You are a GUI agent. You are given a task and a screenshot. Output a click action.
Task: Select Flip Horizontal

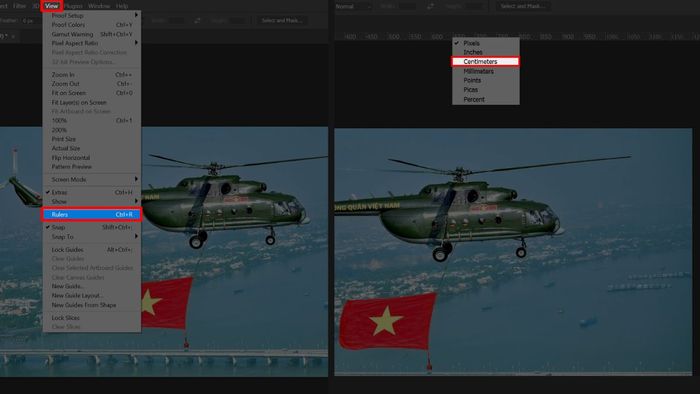[x=92, y=158]
